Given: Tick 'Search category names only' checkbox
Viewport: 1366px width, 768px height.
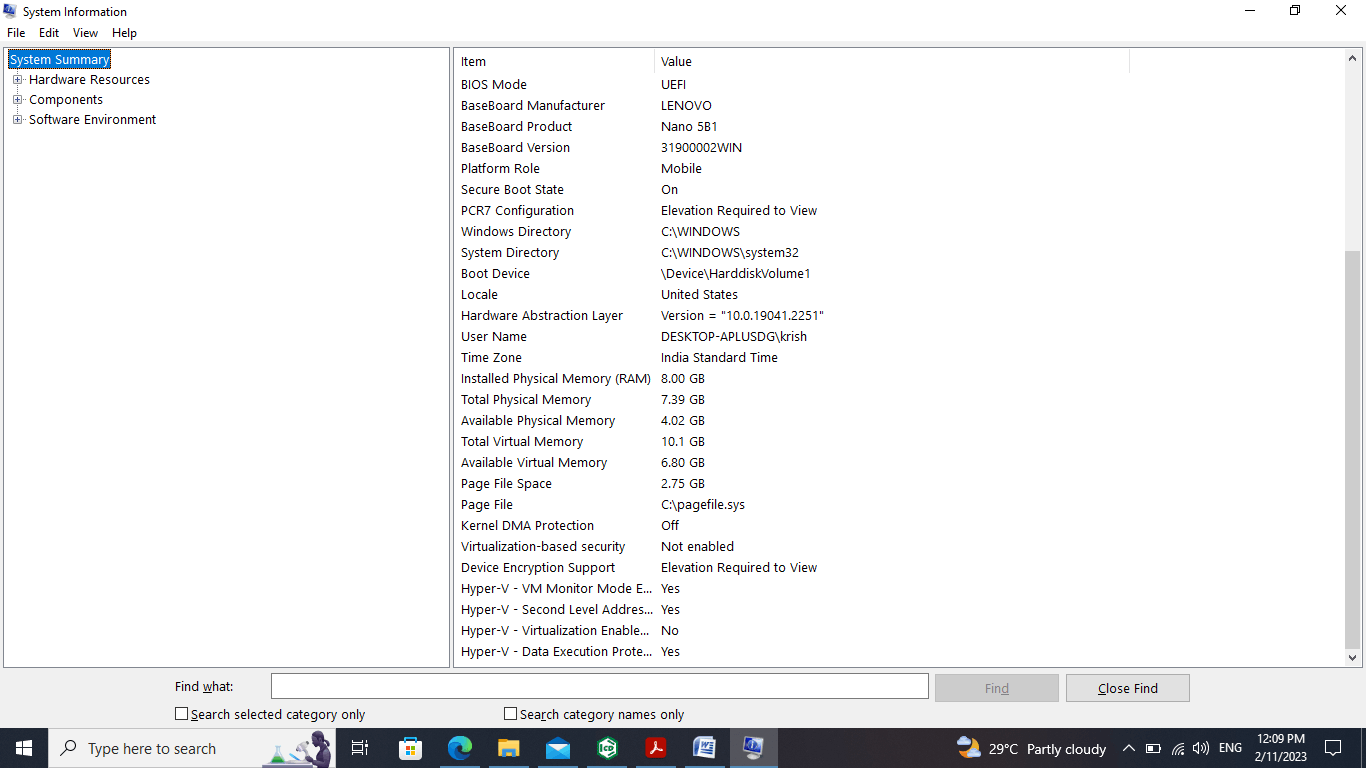Looking at the screenshot, I should pyautogui.click(x=510, y=714).
